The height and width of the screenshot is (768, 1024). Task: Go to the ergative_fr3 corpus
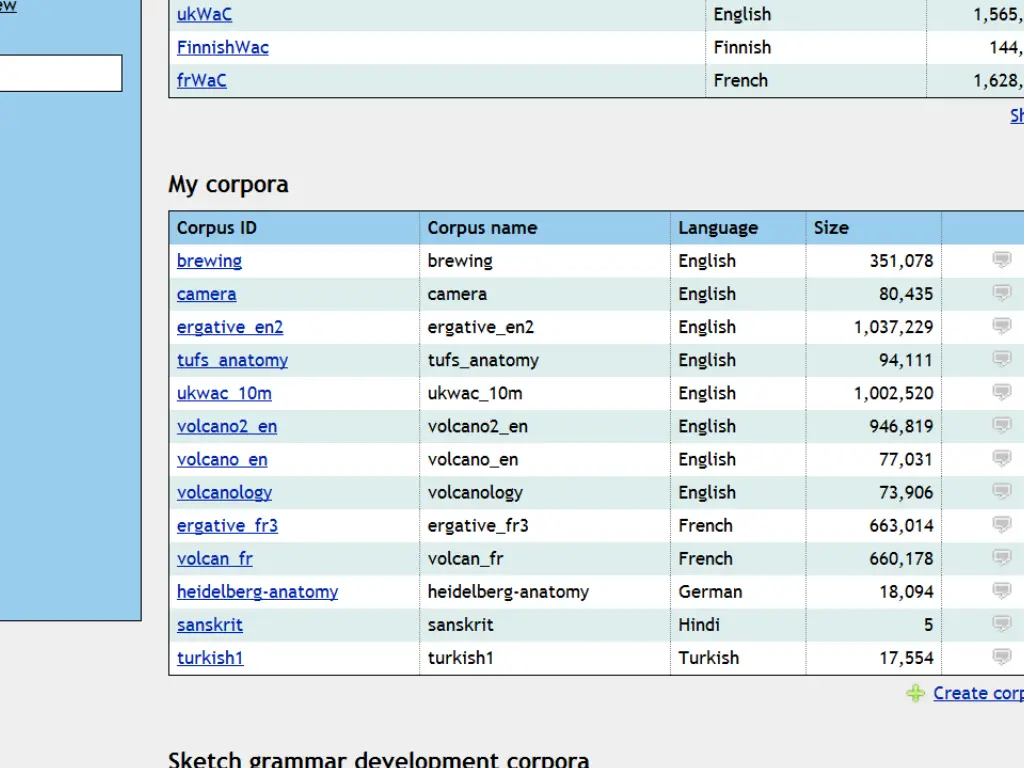[227, 525]
